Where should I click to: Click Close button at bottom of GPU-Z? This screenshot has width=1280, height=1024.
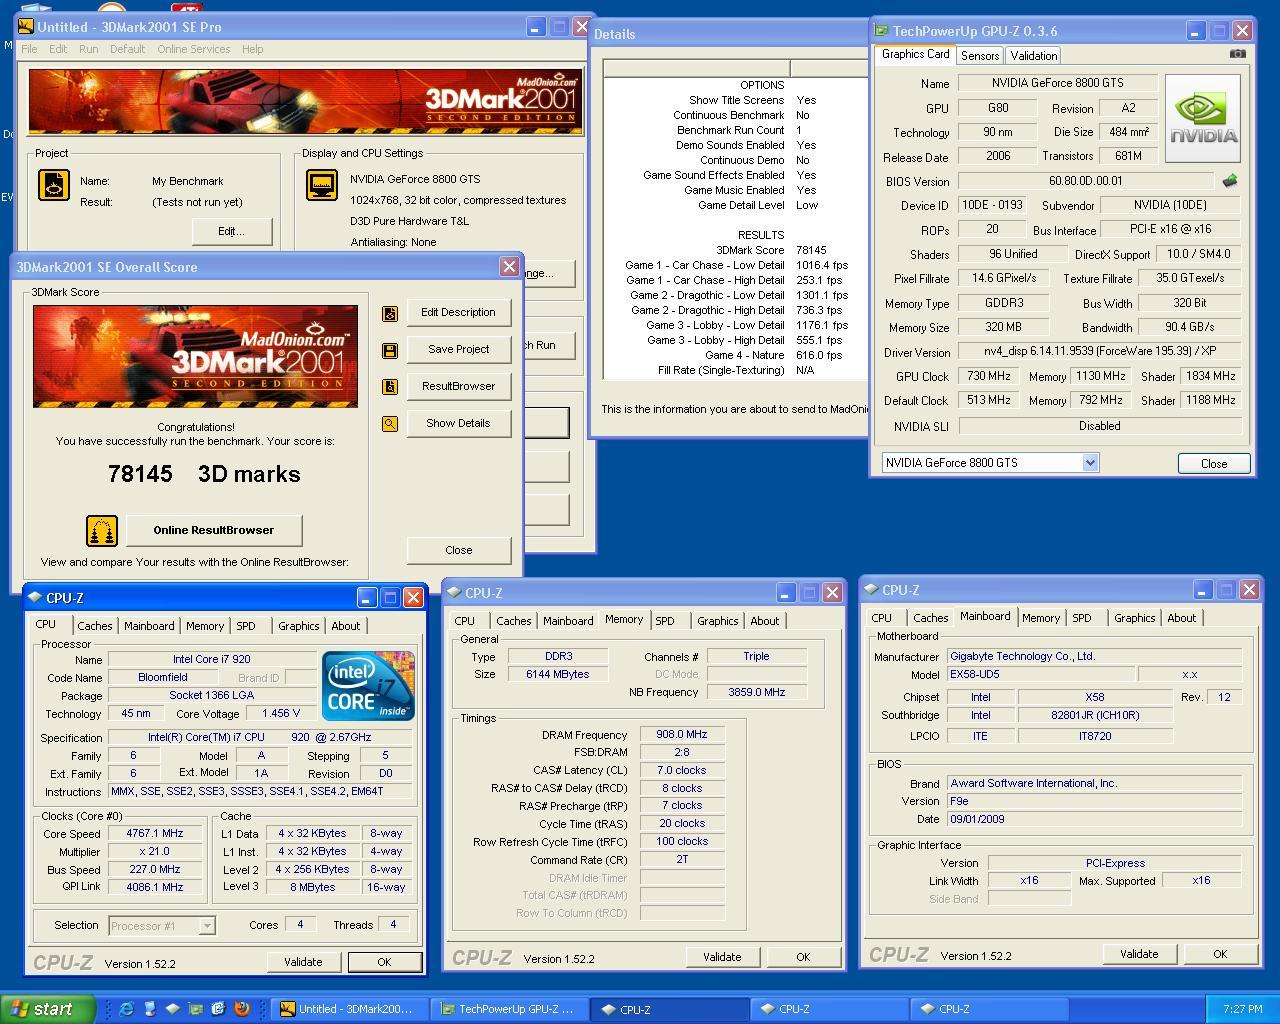(1214, 463)
